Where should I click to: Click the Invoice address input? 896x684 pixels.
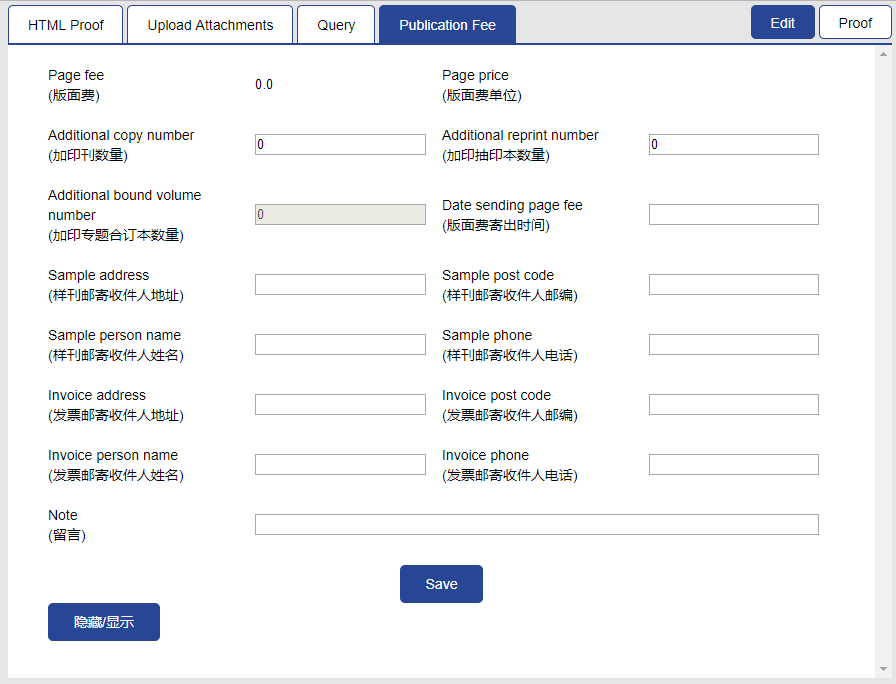point(340,405)
